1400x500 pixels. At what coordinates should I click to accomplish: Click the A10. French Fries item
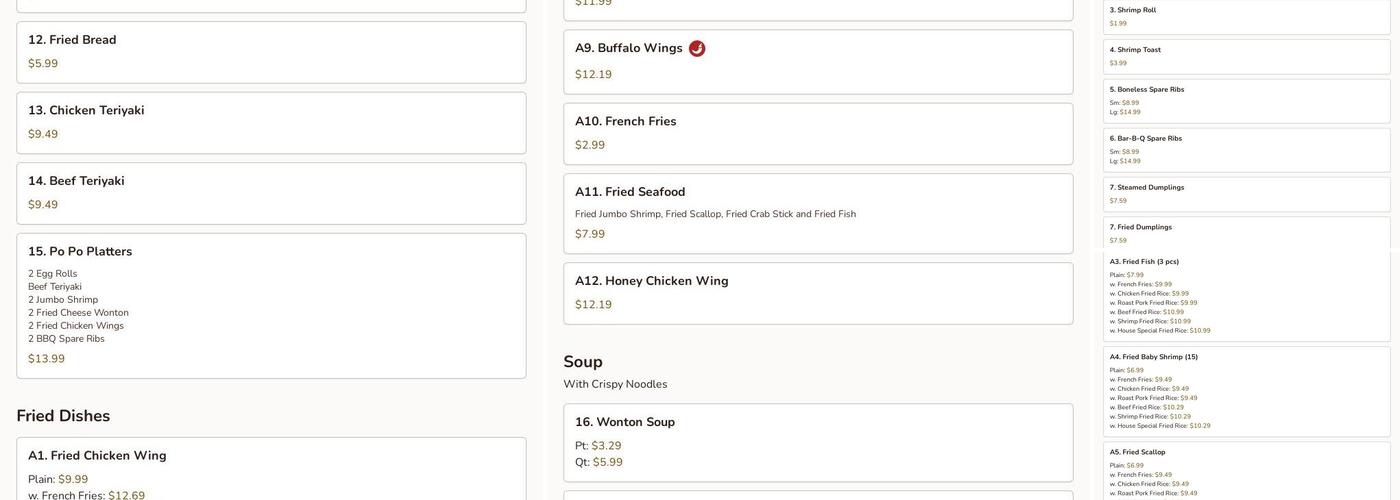(x=818, y=134)
